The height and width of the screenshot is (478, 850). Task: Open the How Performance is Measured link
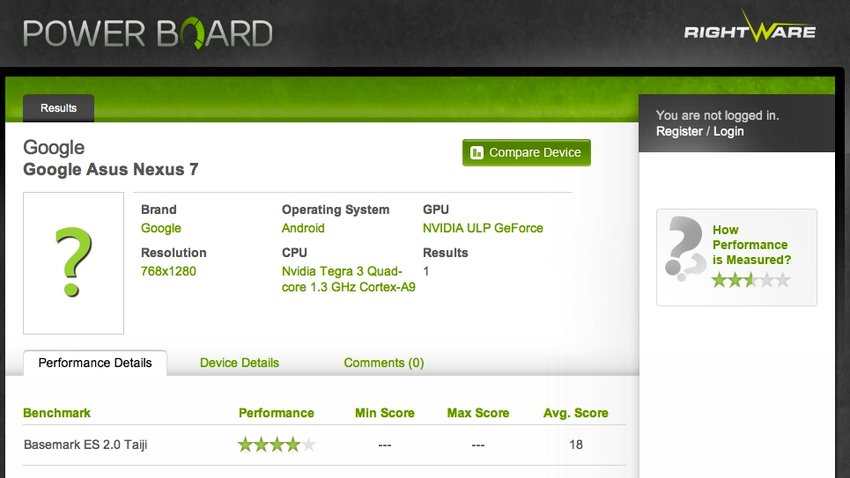tap(751, 245)
